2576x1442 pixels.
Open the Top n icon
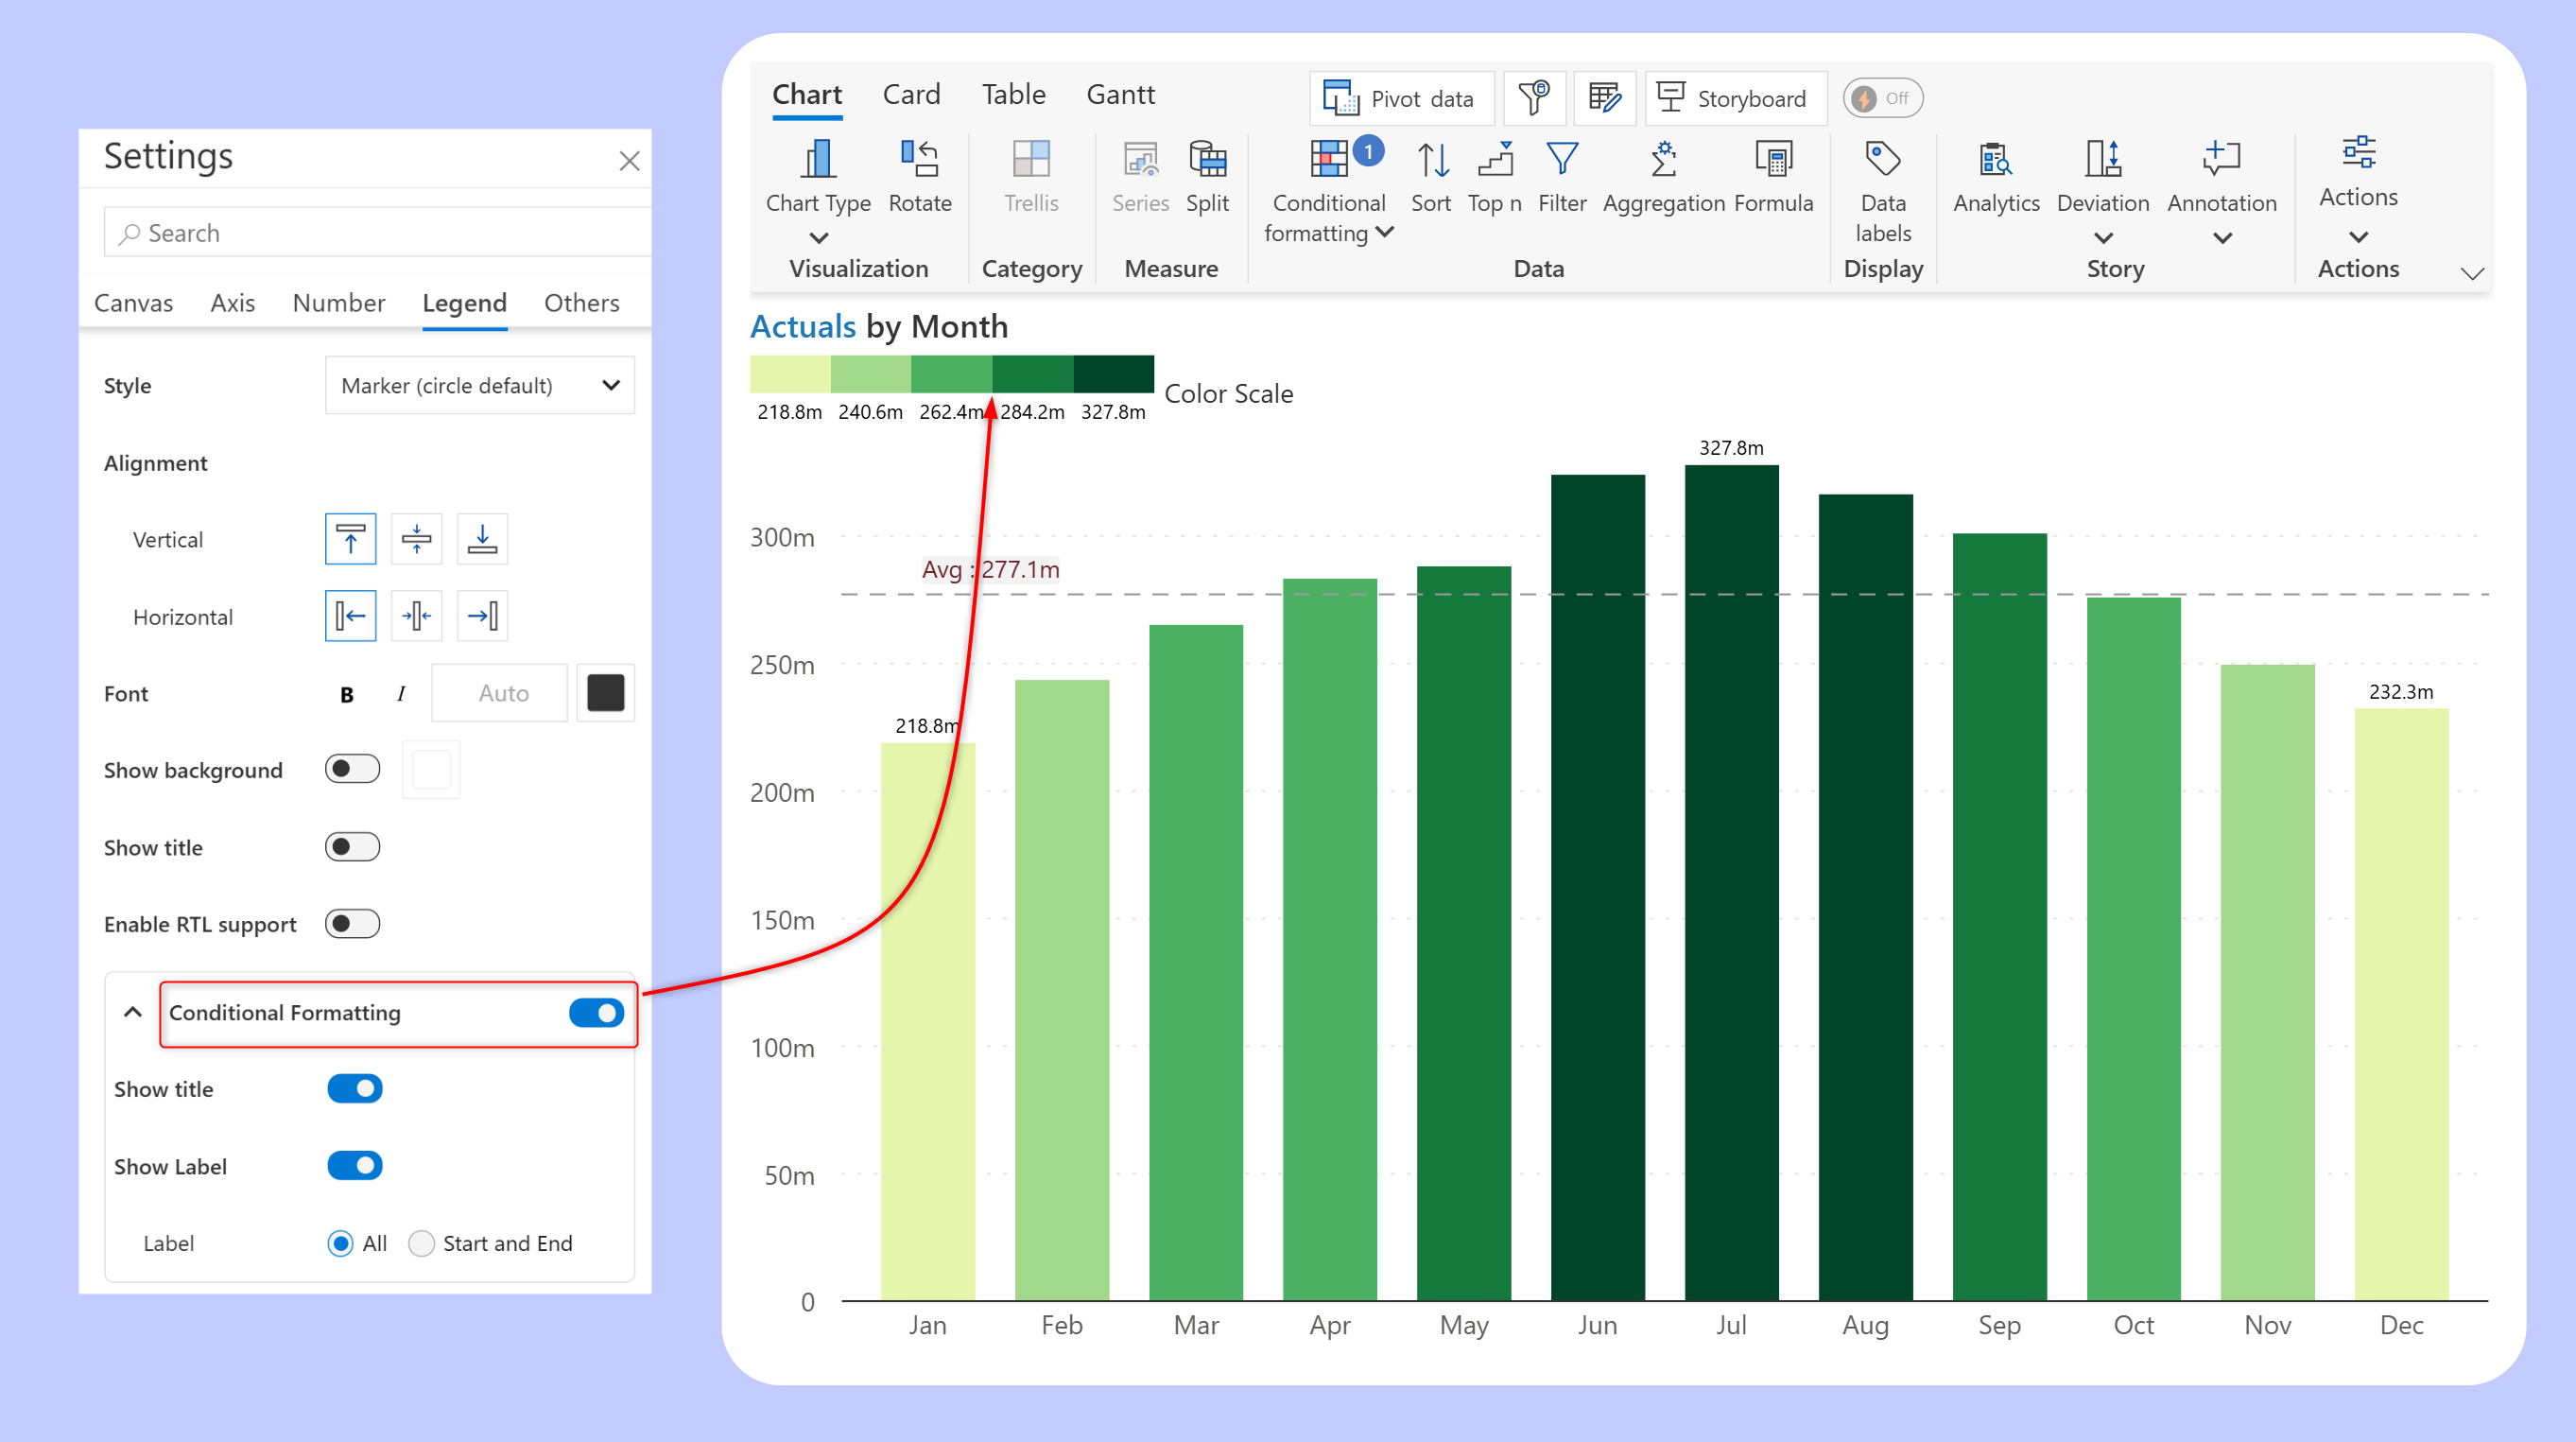(1495, 160)
